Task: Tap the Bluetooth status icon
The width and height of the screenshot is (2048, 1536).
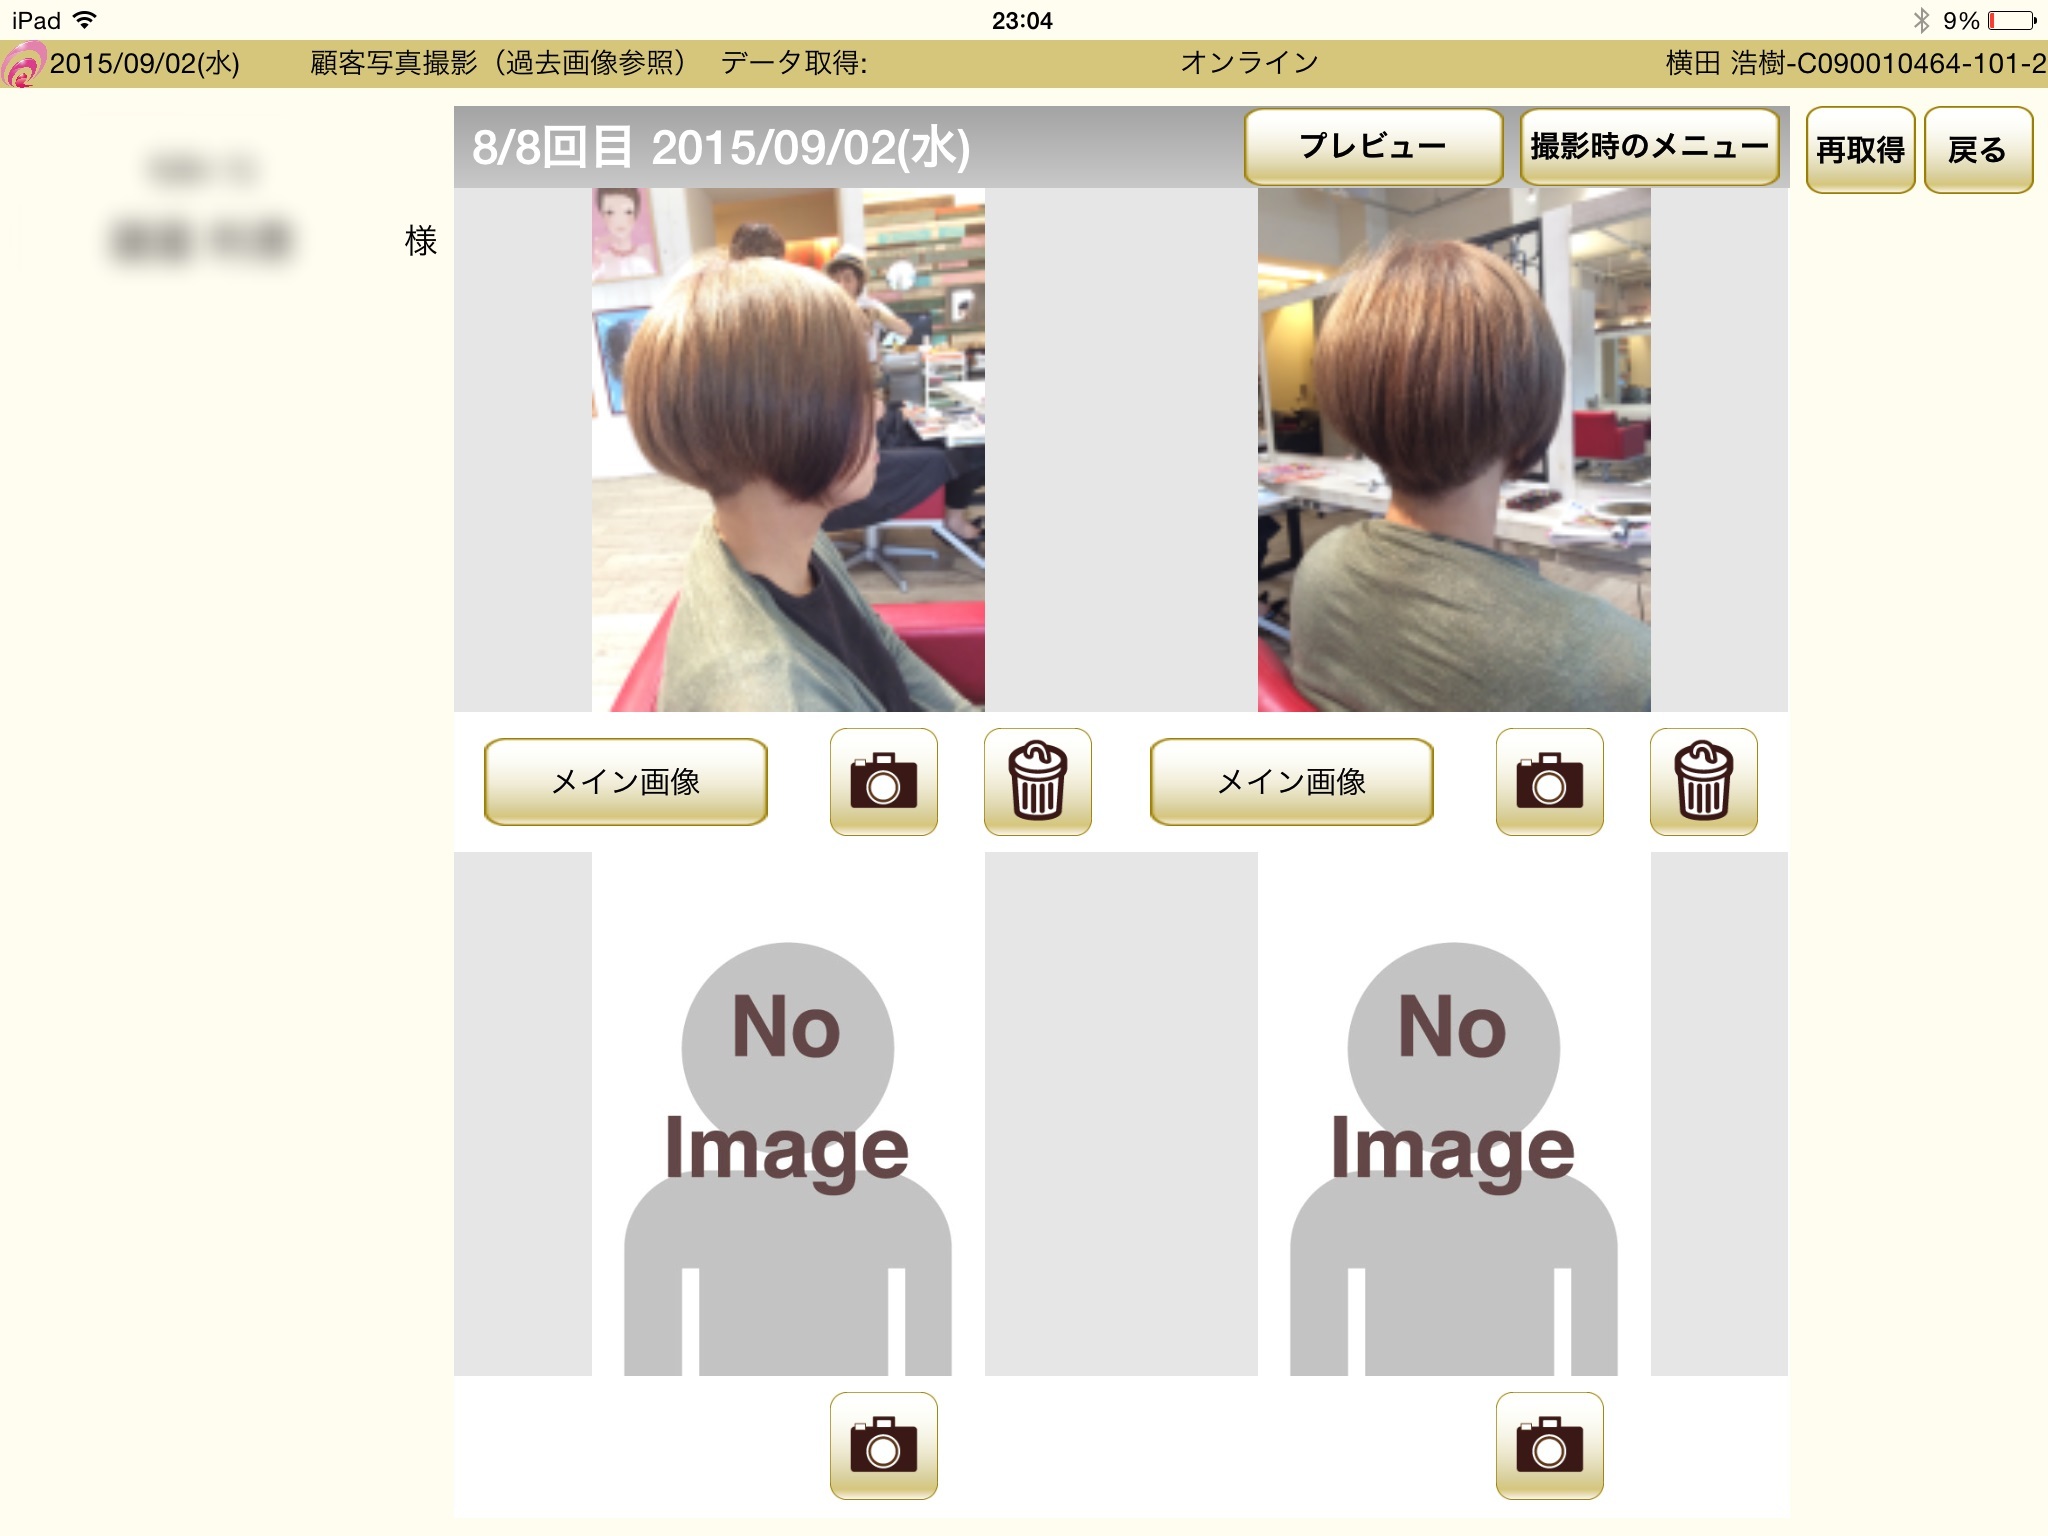Action: coord(1921,20)
